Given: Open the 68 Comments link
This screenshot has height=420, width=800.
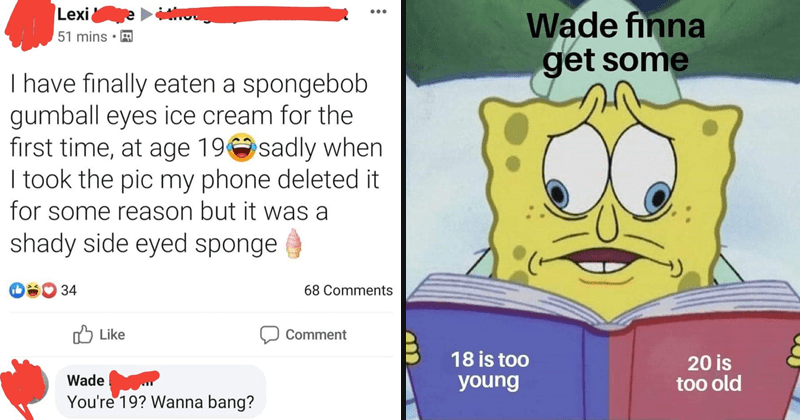Looking at the screenshot, I should 348,290.
